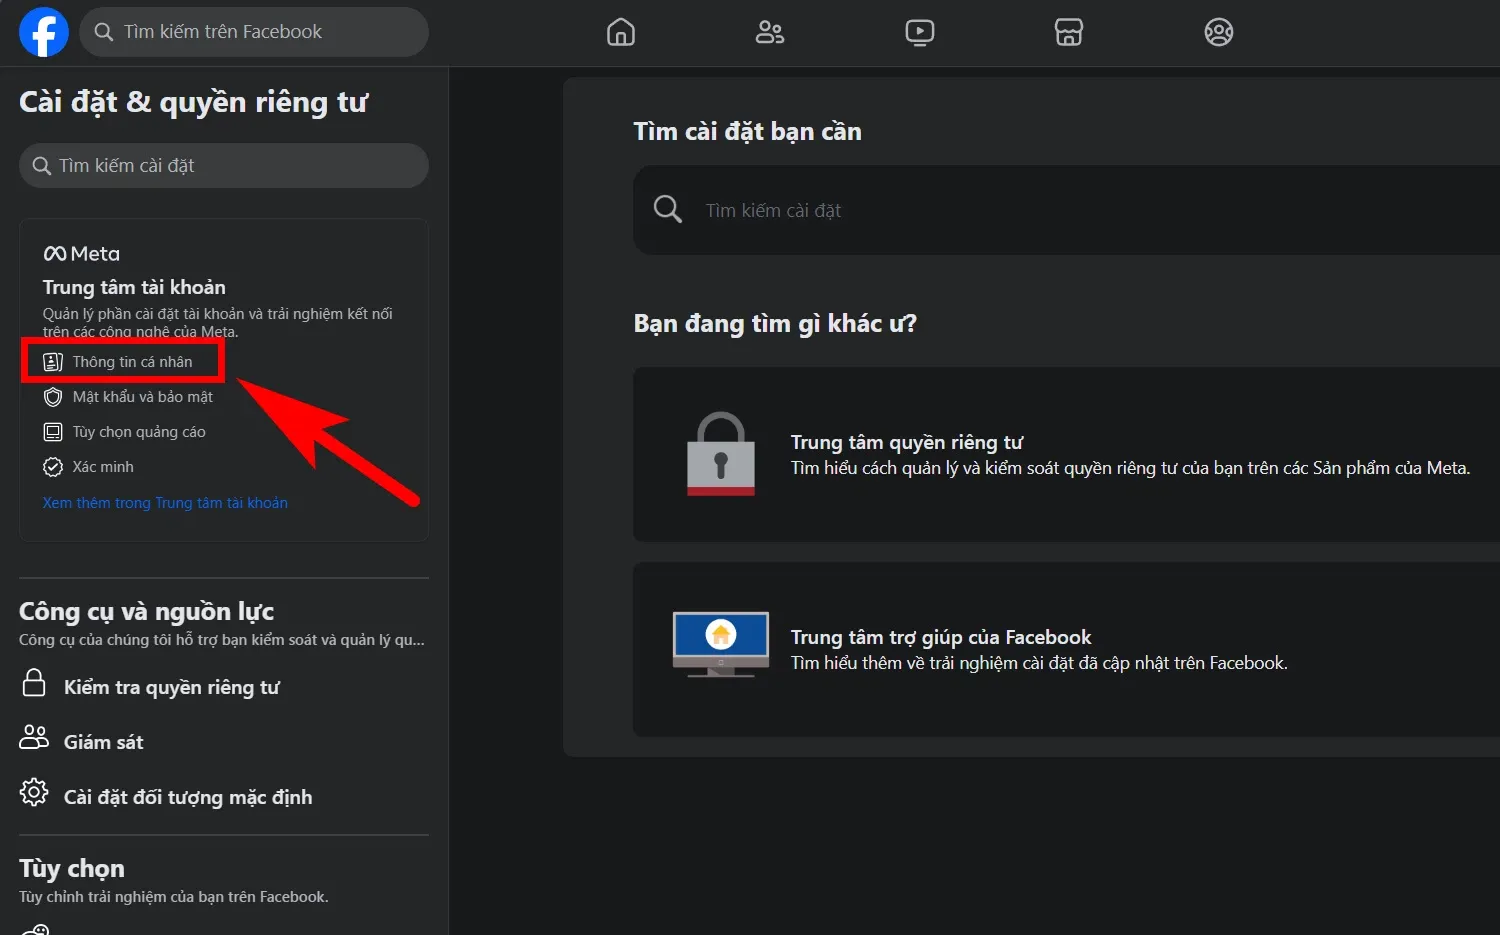Click the Meta logo
This screenshot has width=1500, height=935.
[x=81, y=254]
